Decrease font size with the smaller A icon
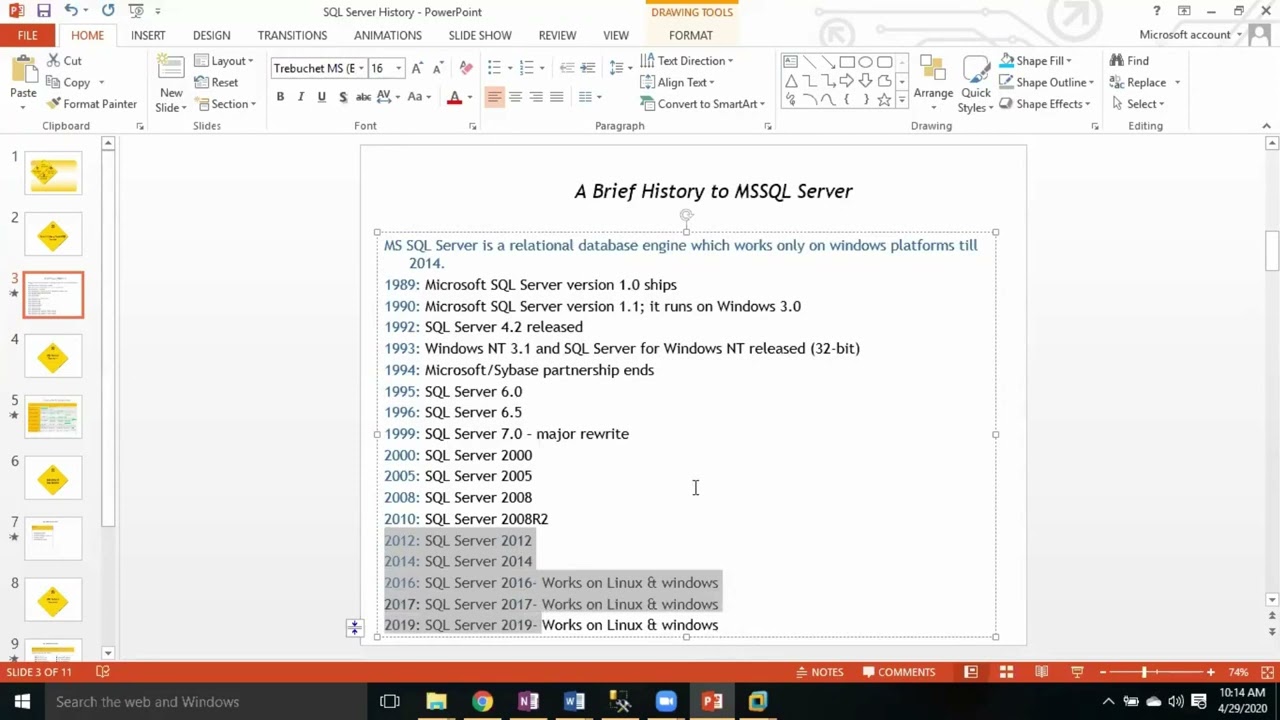Screen dimensions: 1280x720 click(439, 68)
